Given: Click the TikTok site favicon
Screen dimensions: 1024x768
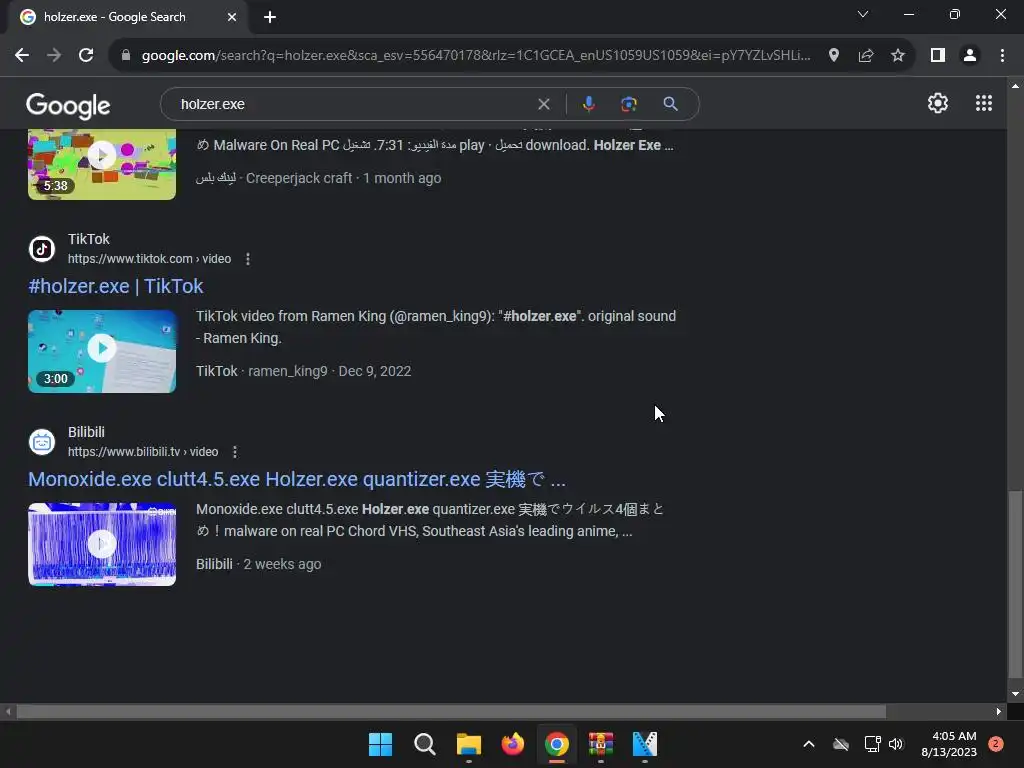Looking at the screenshot, I should pos(42,249).
